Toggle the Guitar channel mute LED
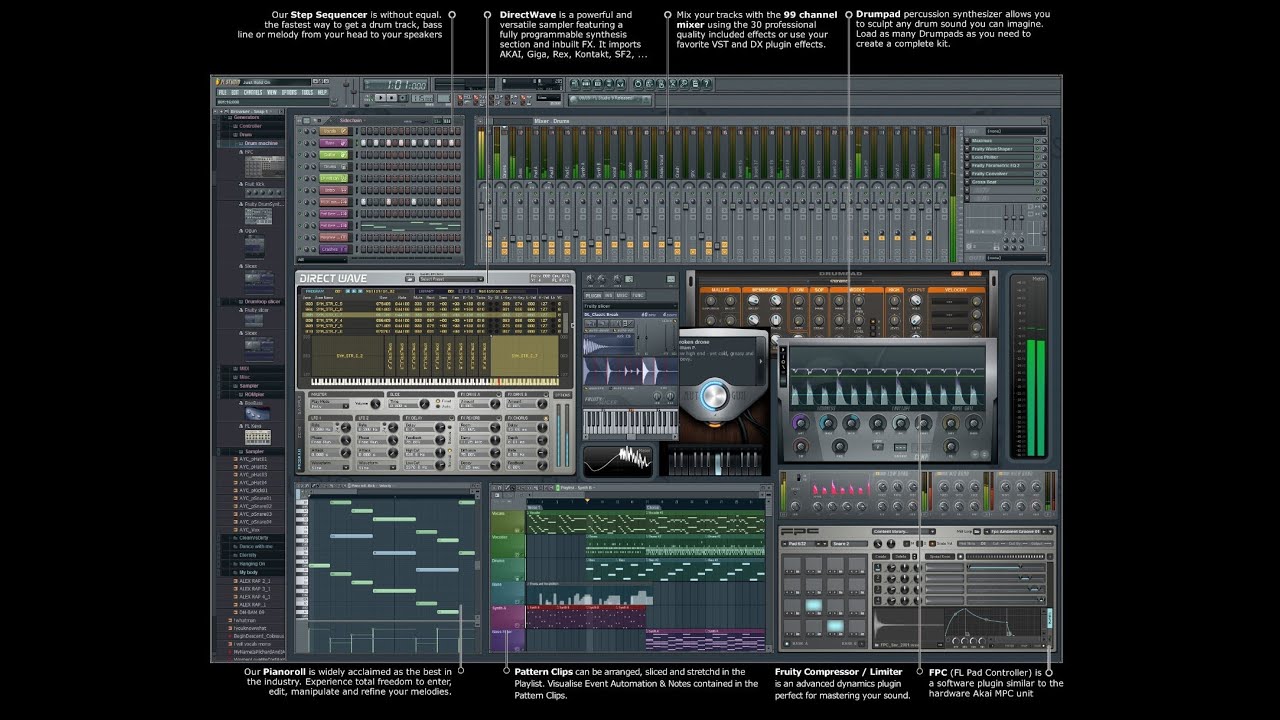Viewport: 1280px width, 720px height. pos(299,155)
